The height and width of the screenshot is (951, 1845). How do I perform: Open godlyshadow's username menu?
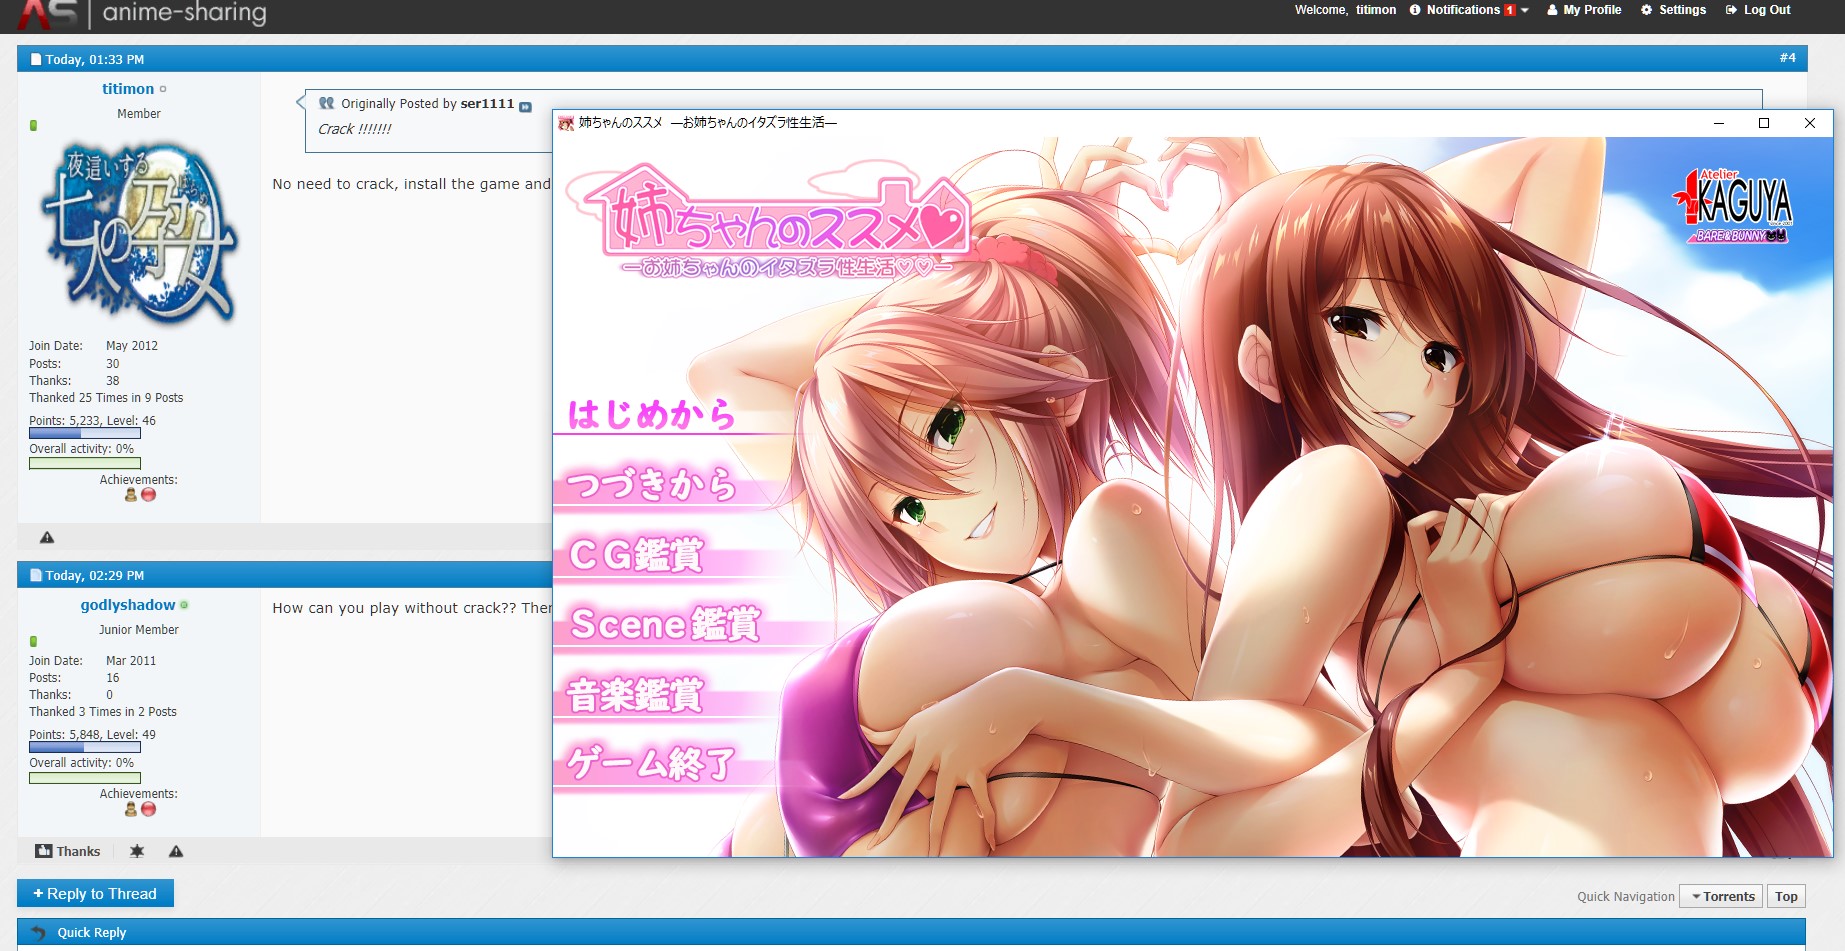128,605
